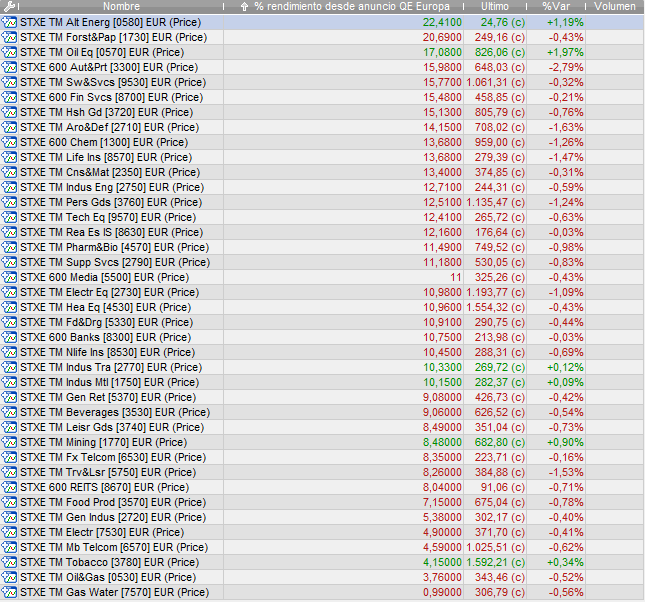The width and height of the screenshot is (645, 602).
Task: Select row STXE TM Fx Telcom [6530]
Action: pyautogui.click(x=322, y=458)
